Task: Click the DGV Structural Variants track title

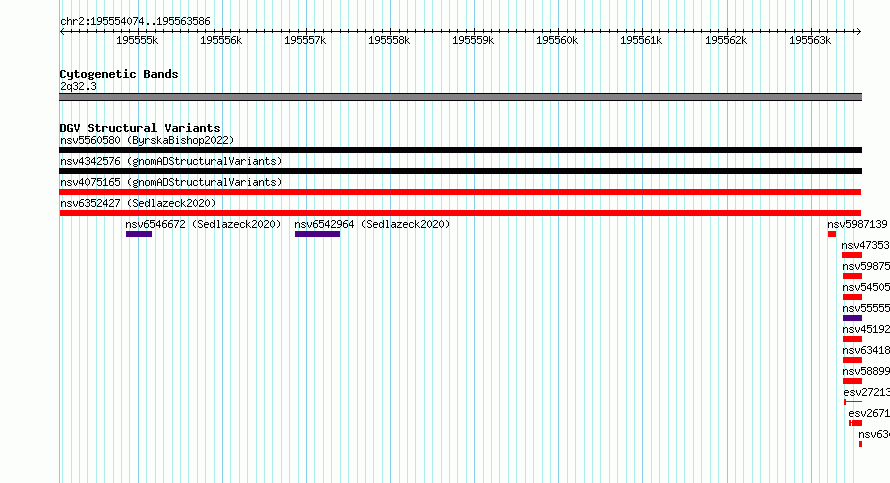Action: click(x=140, y=128)
